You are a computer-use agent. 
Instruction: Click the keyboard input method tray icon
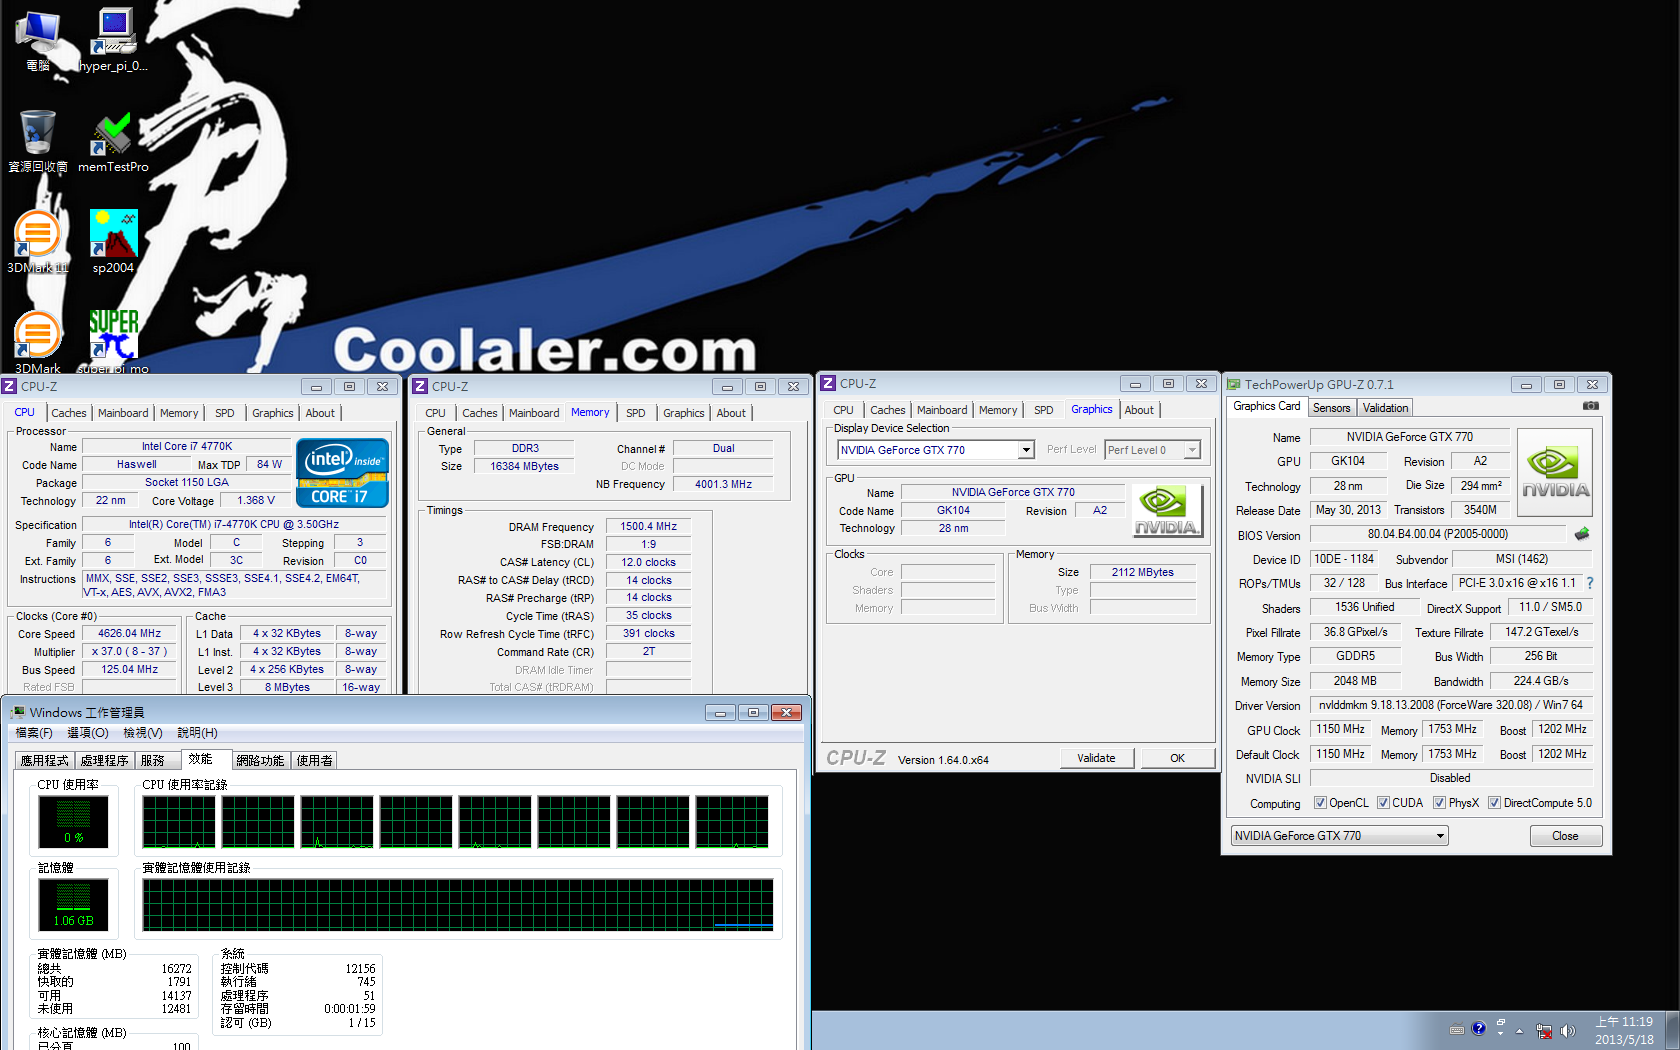click(x=1457, y=1030)
